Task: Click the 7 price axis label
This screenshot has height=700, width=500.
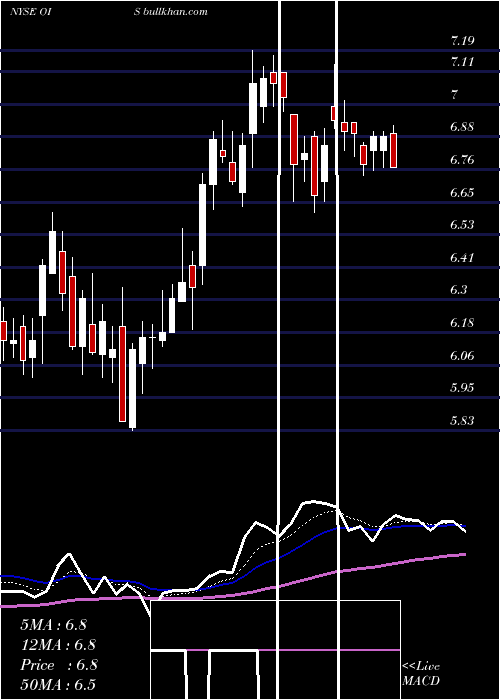Action: coord(454,95)
